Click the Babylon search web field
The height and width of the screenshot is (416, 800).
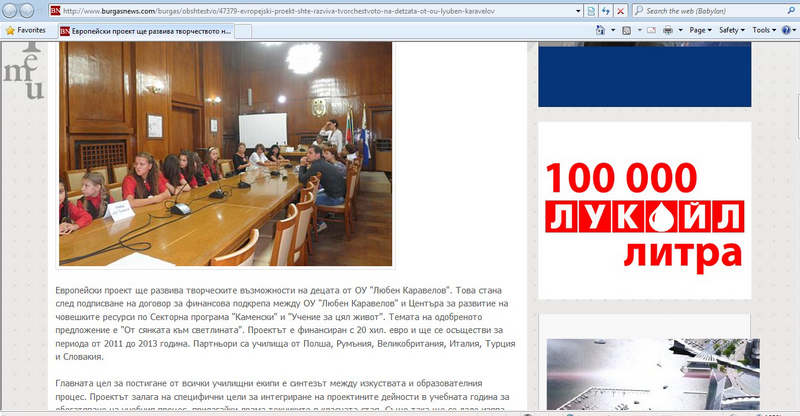(712, 11)
